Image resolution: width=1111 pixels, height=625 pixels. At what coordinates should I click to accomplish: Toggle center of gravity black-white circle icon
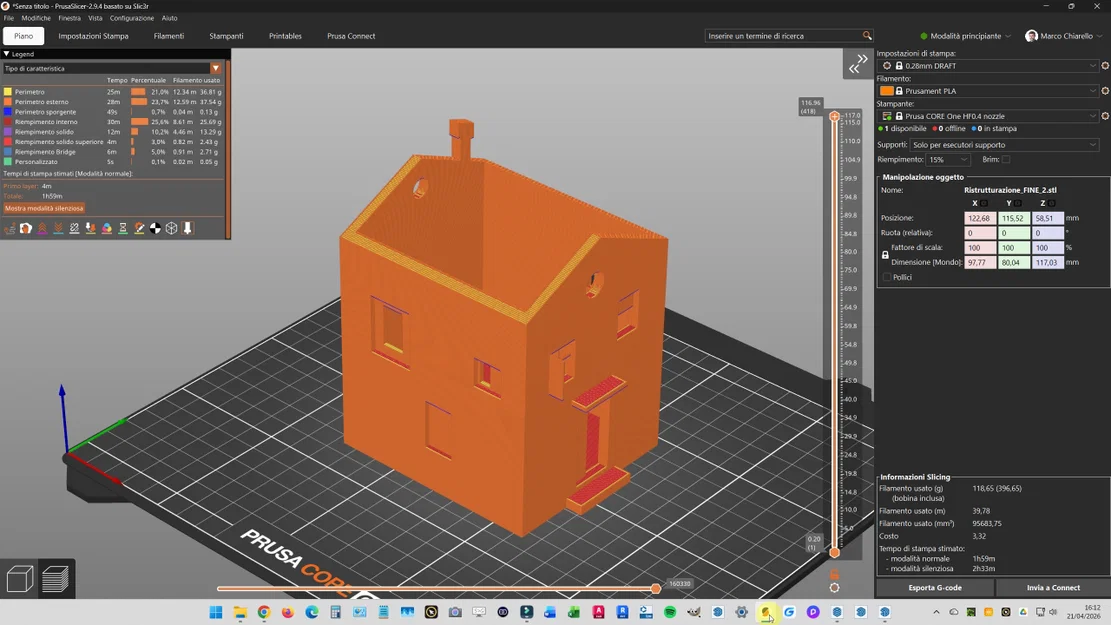[155, 228]
